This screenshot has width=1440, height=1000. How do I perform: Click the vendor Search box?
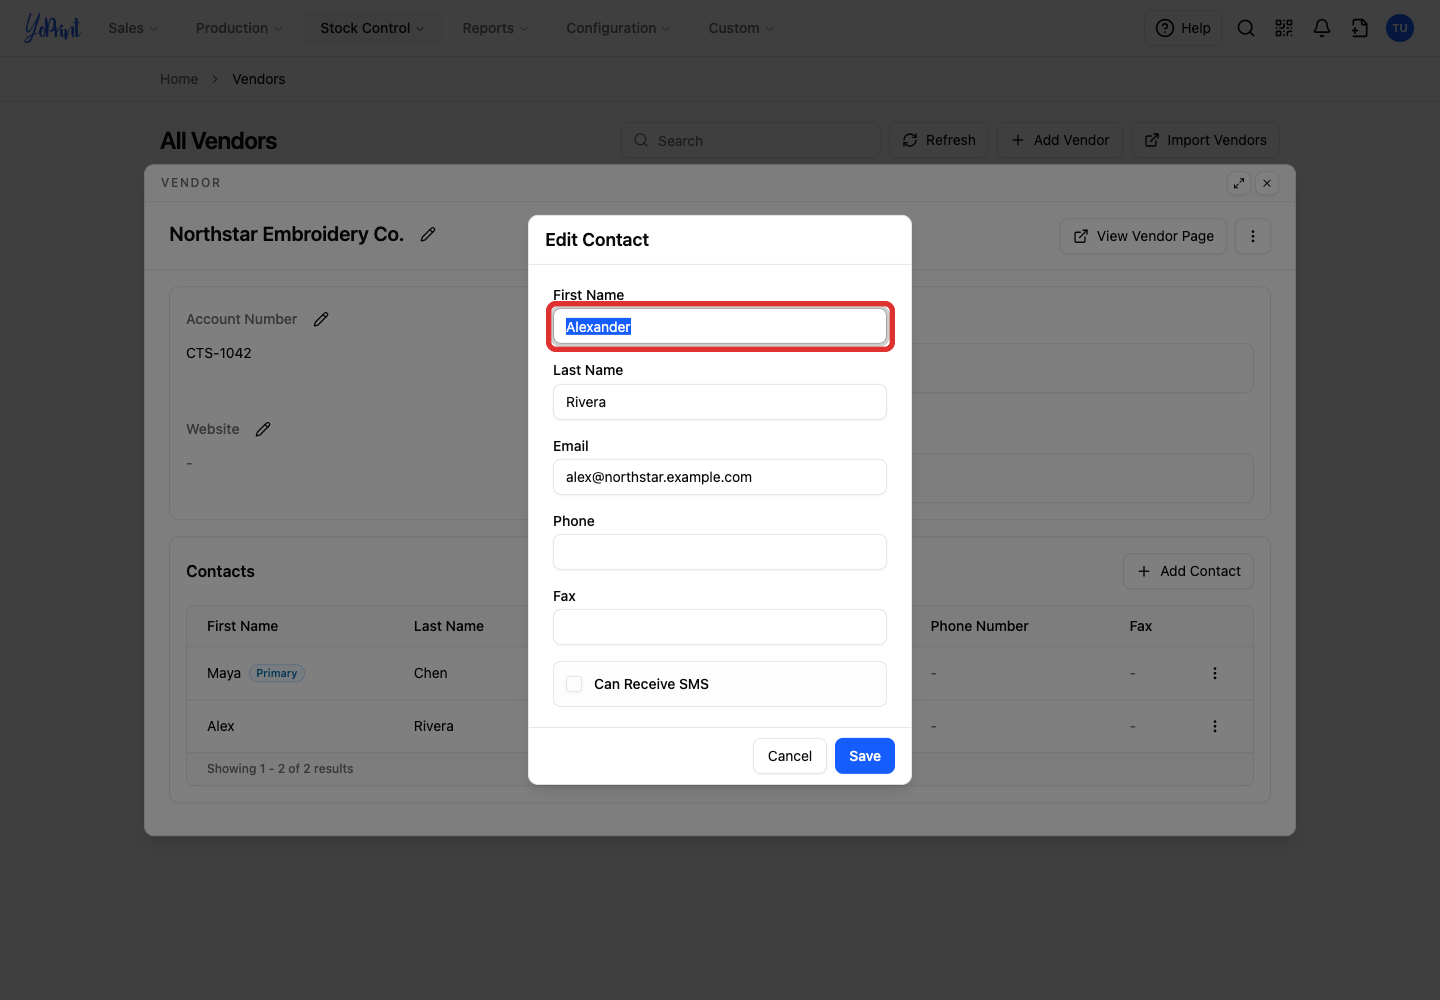point(750,140)
